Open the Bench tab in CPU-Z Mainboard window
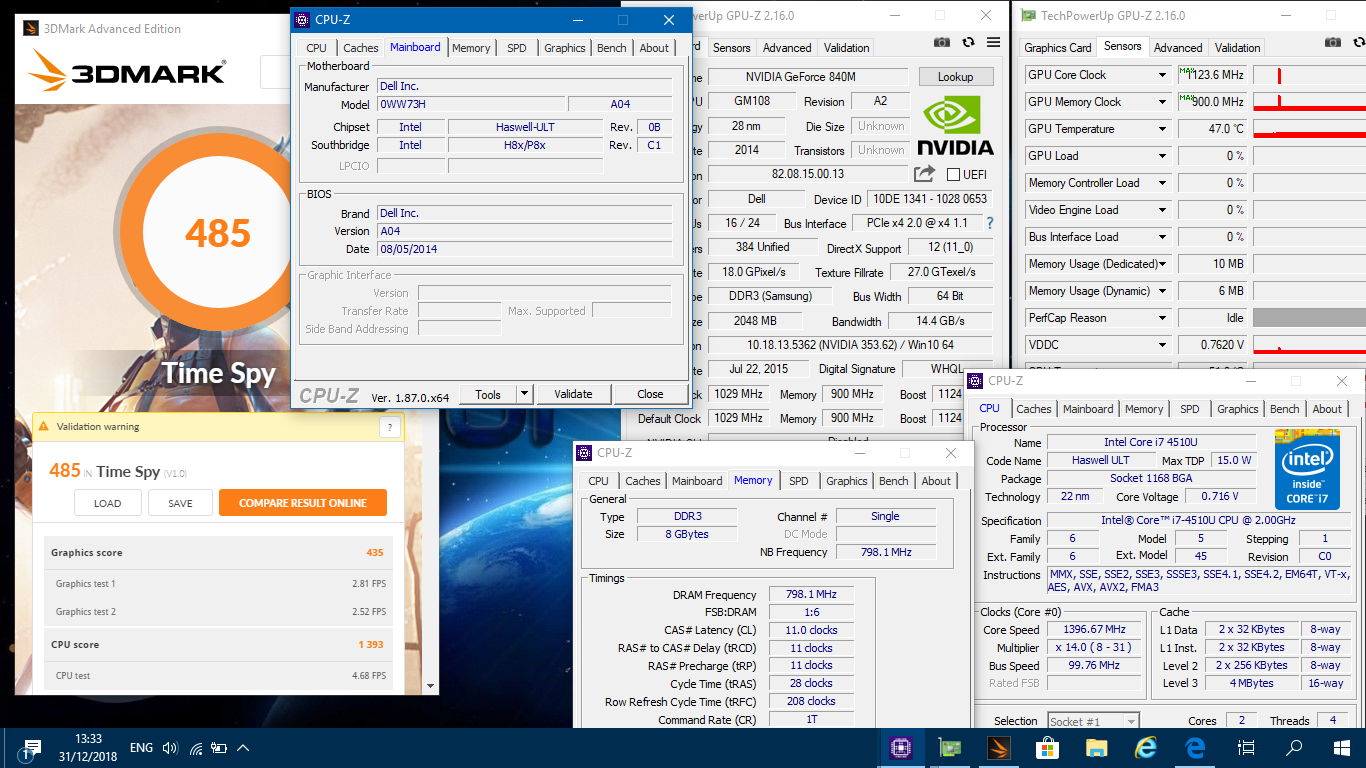Image resolution: width=1366 pixels, height=768 pixels. click(x=612, y=48)
